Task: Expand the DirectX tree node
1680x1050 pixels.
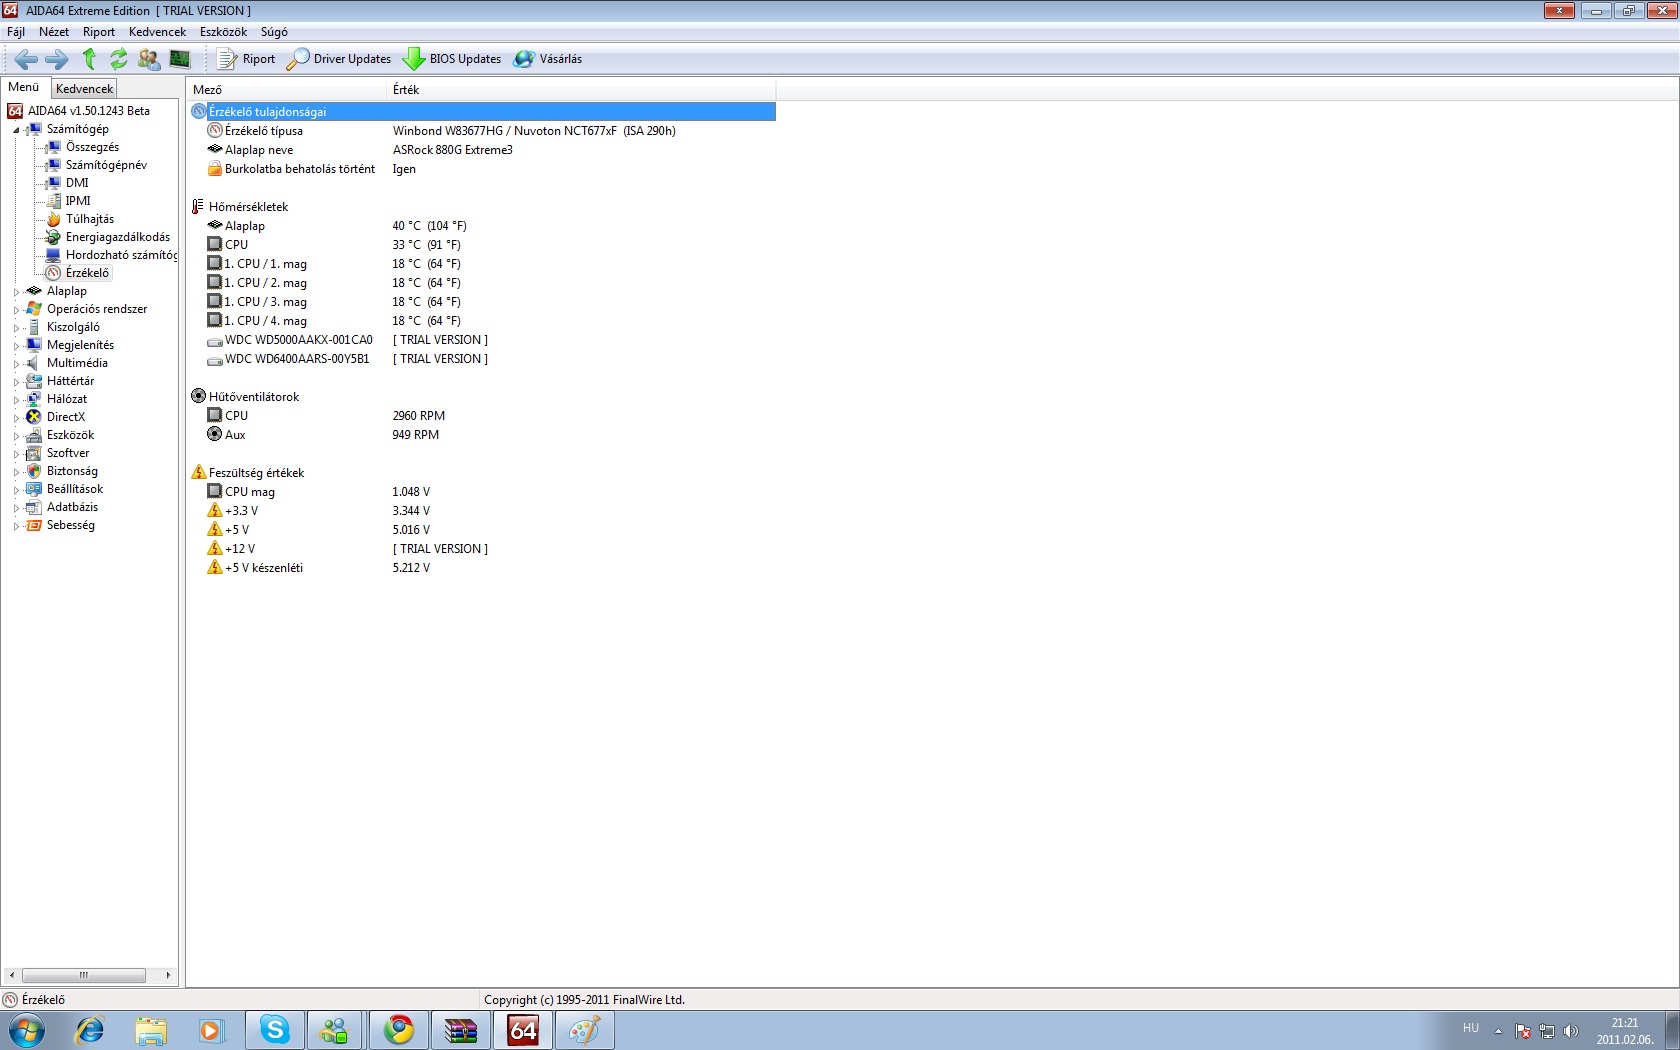Action: 16,418
